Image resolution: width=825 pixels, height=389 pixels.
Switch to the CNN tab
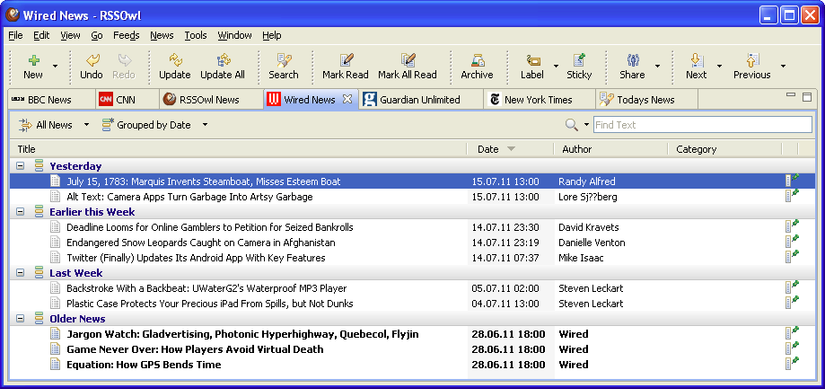point(128,99)
